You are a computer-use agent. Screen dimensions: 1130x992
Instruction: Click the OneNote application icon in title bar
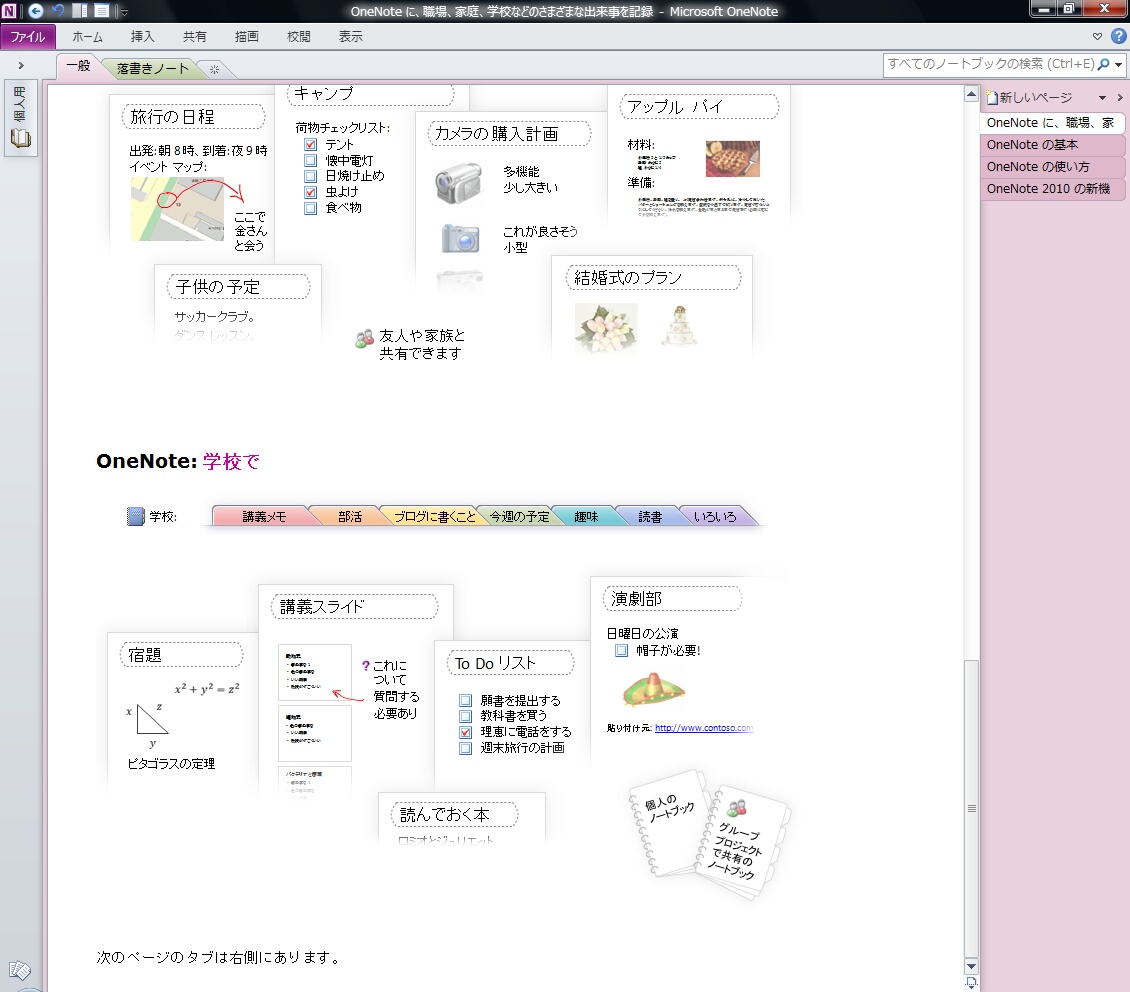tap(9, 11)
